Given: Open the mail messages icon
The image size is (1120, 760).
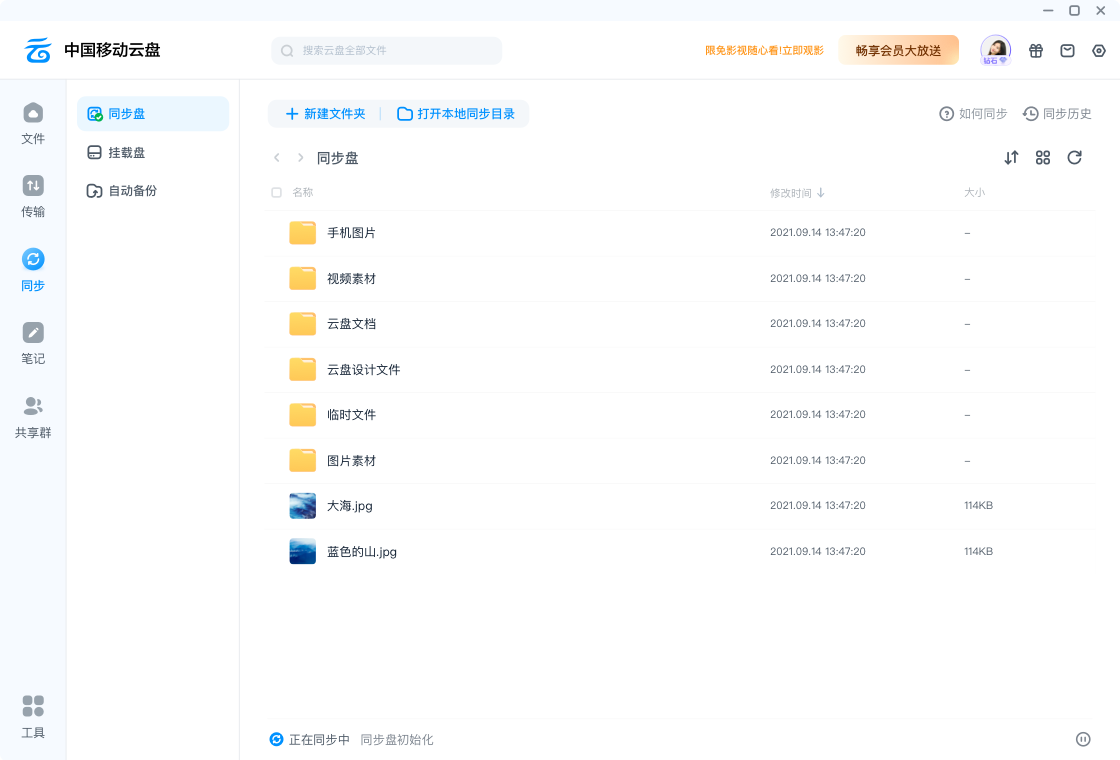Looking at the screenshot, I should pyautogui.click(x=1067, y=51).
